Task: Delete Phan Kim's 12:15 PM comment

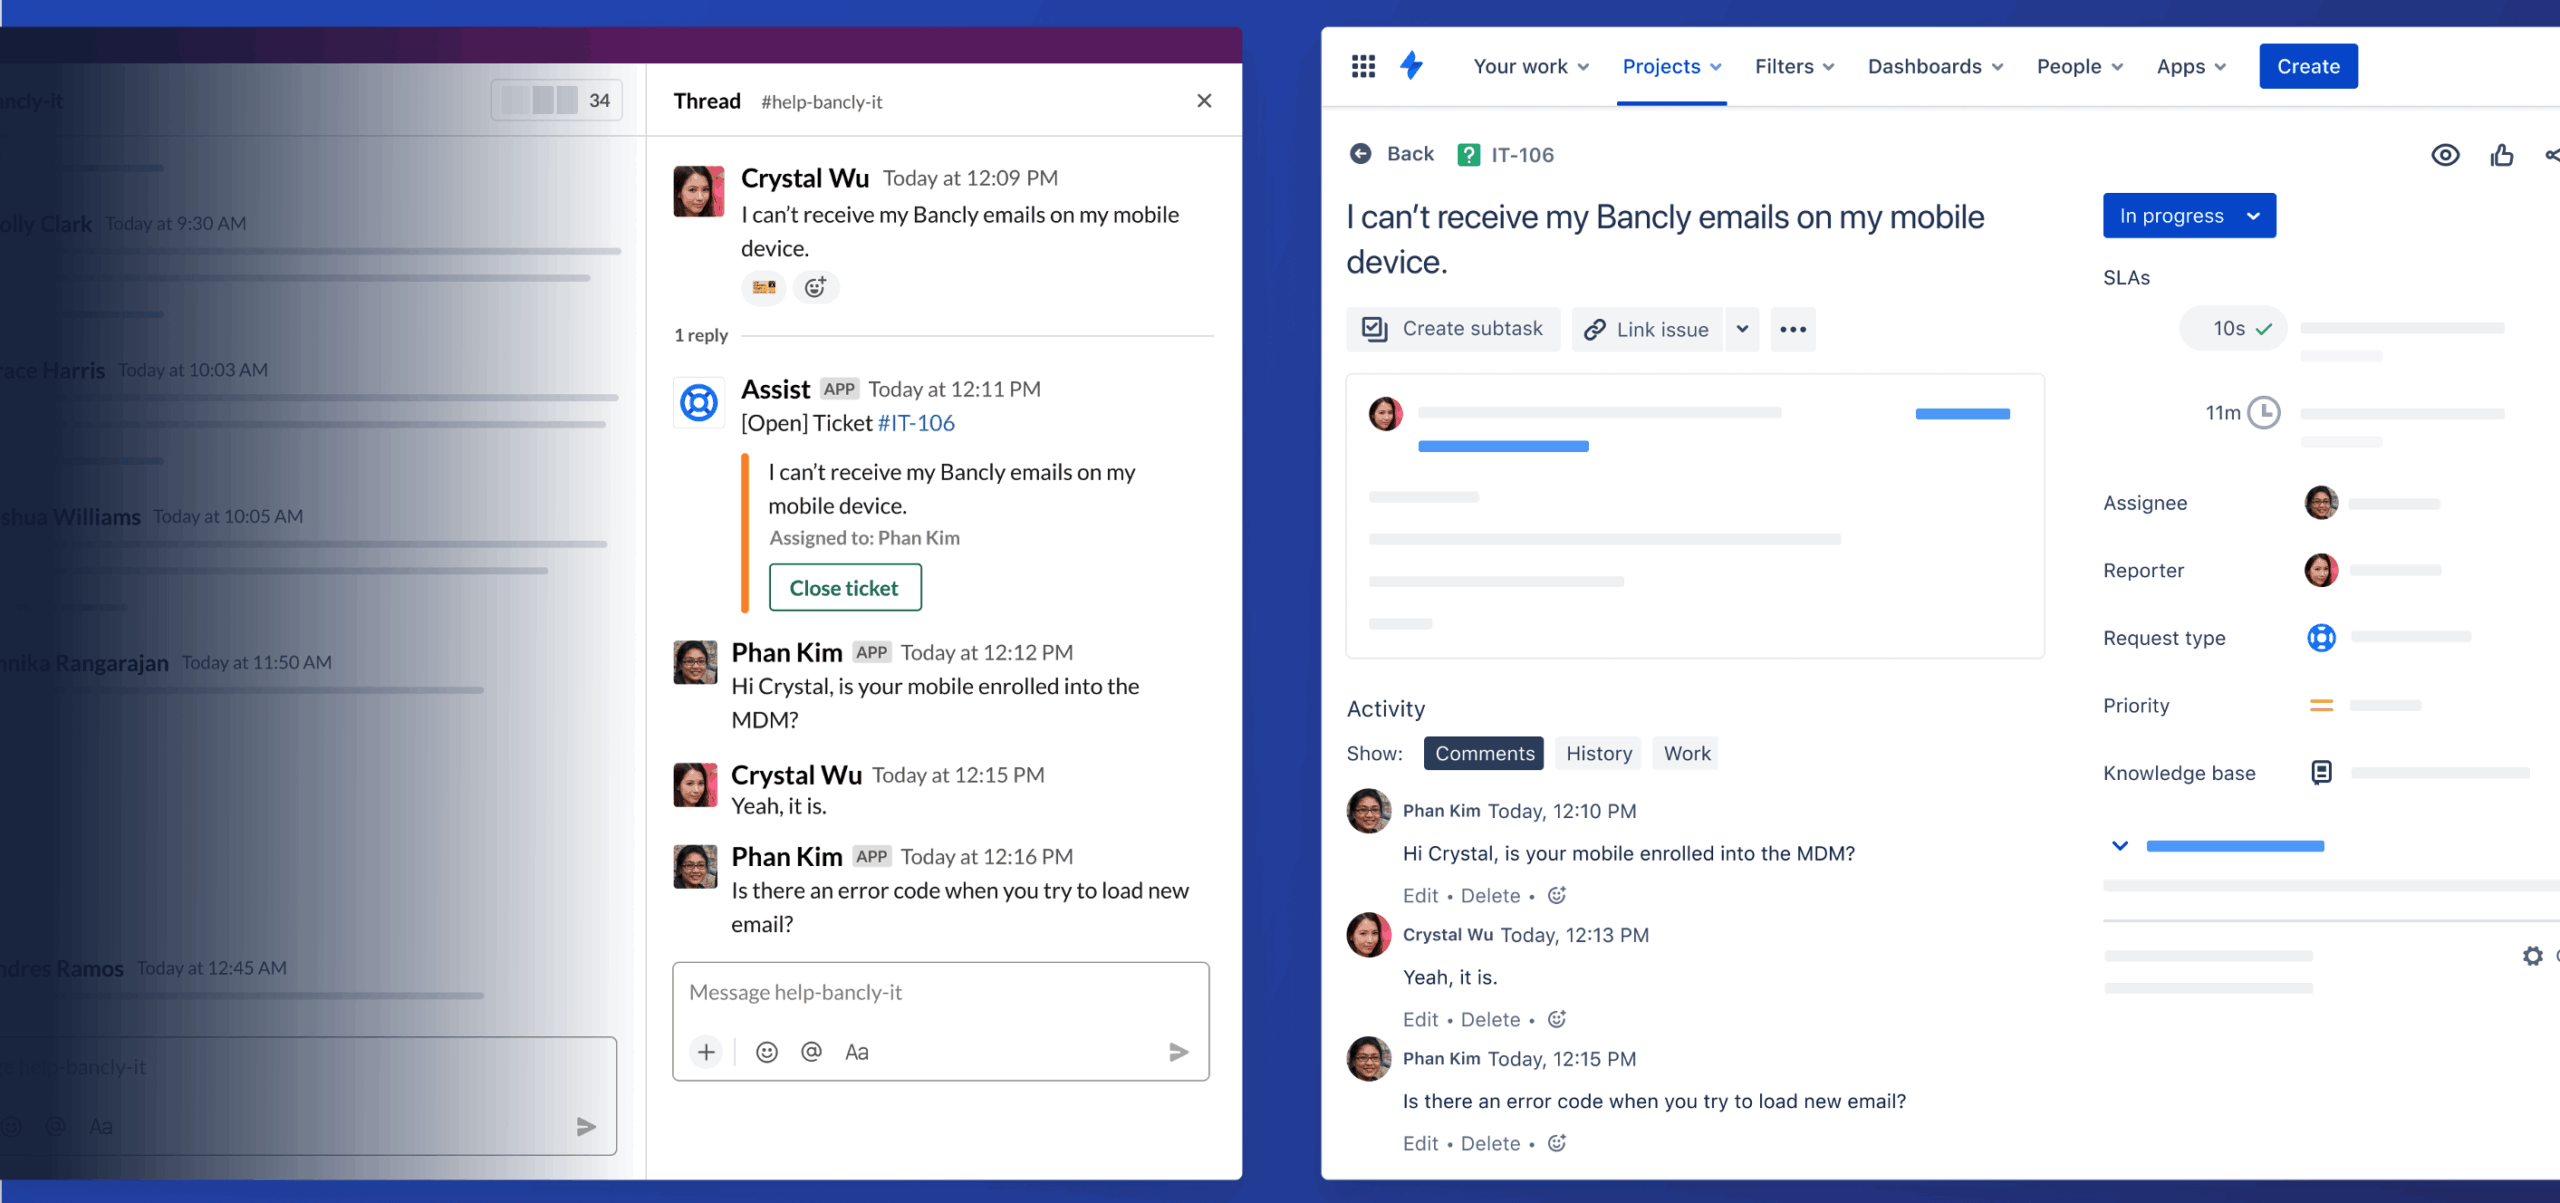Action: (1490, 1144)
